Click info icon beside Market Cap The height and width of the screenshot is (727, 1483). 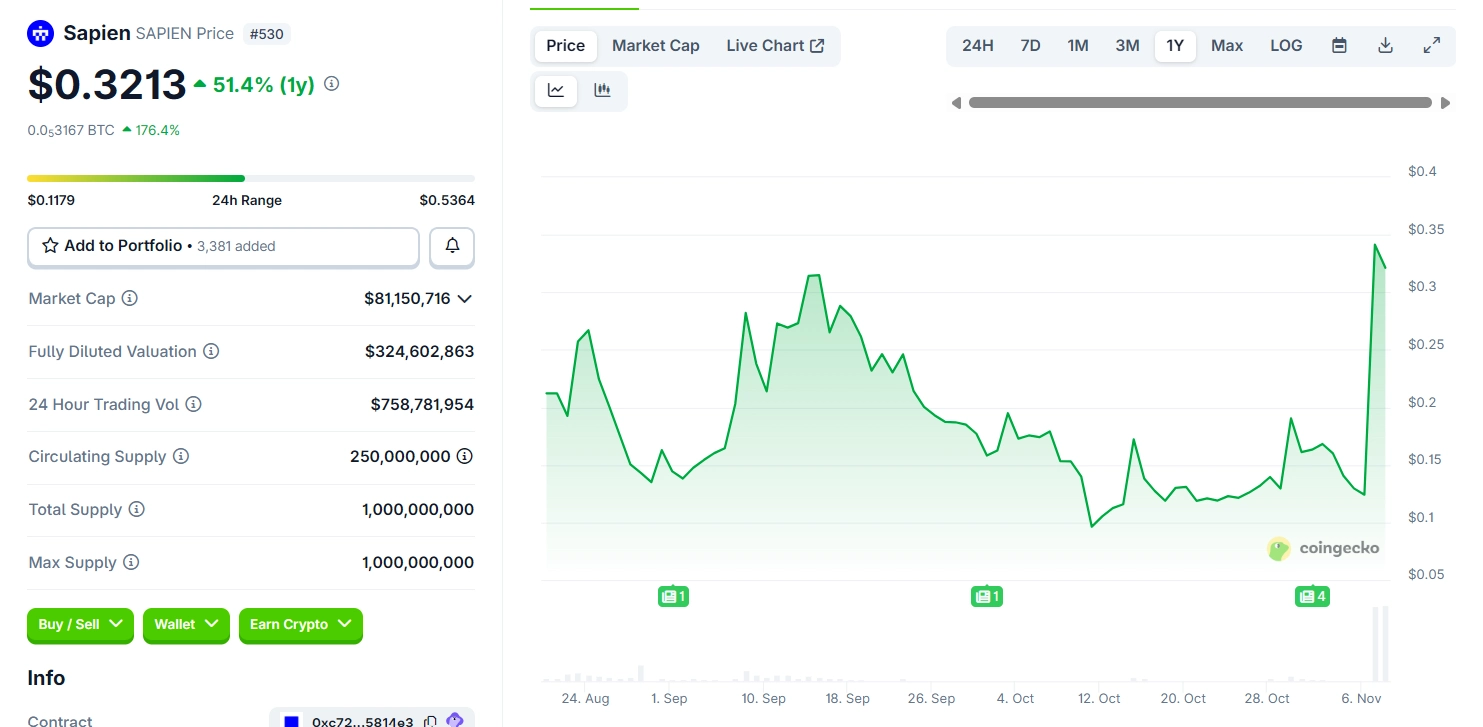(x=130, y=298)
